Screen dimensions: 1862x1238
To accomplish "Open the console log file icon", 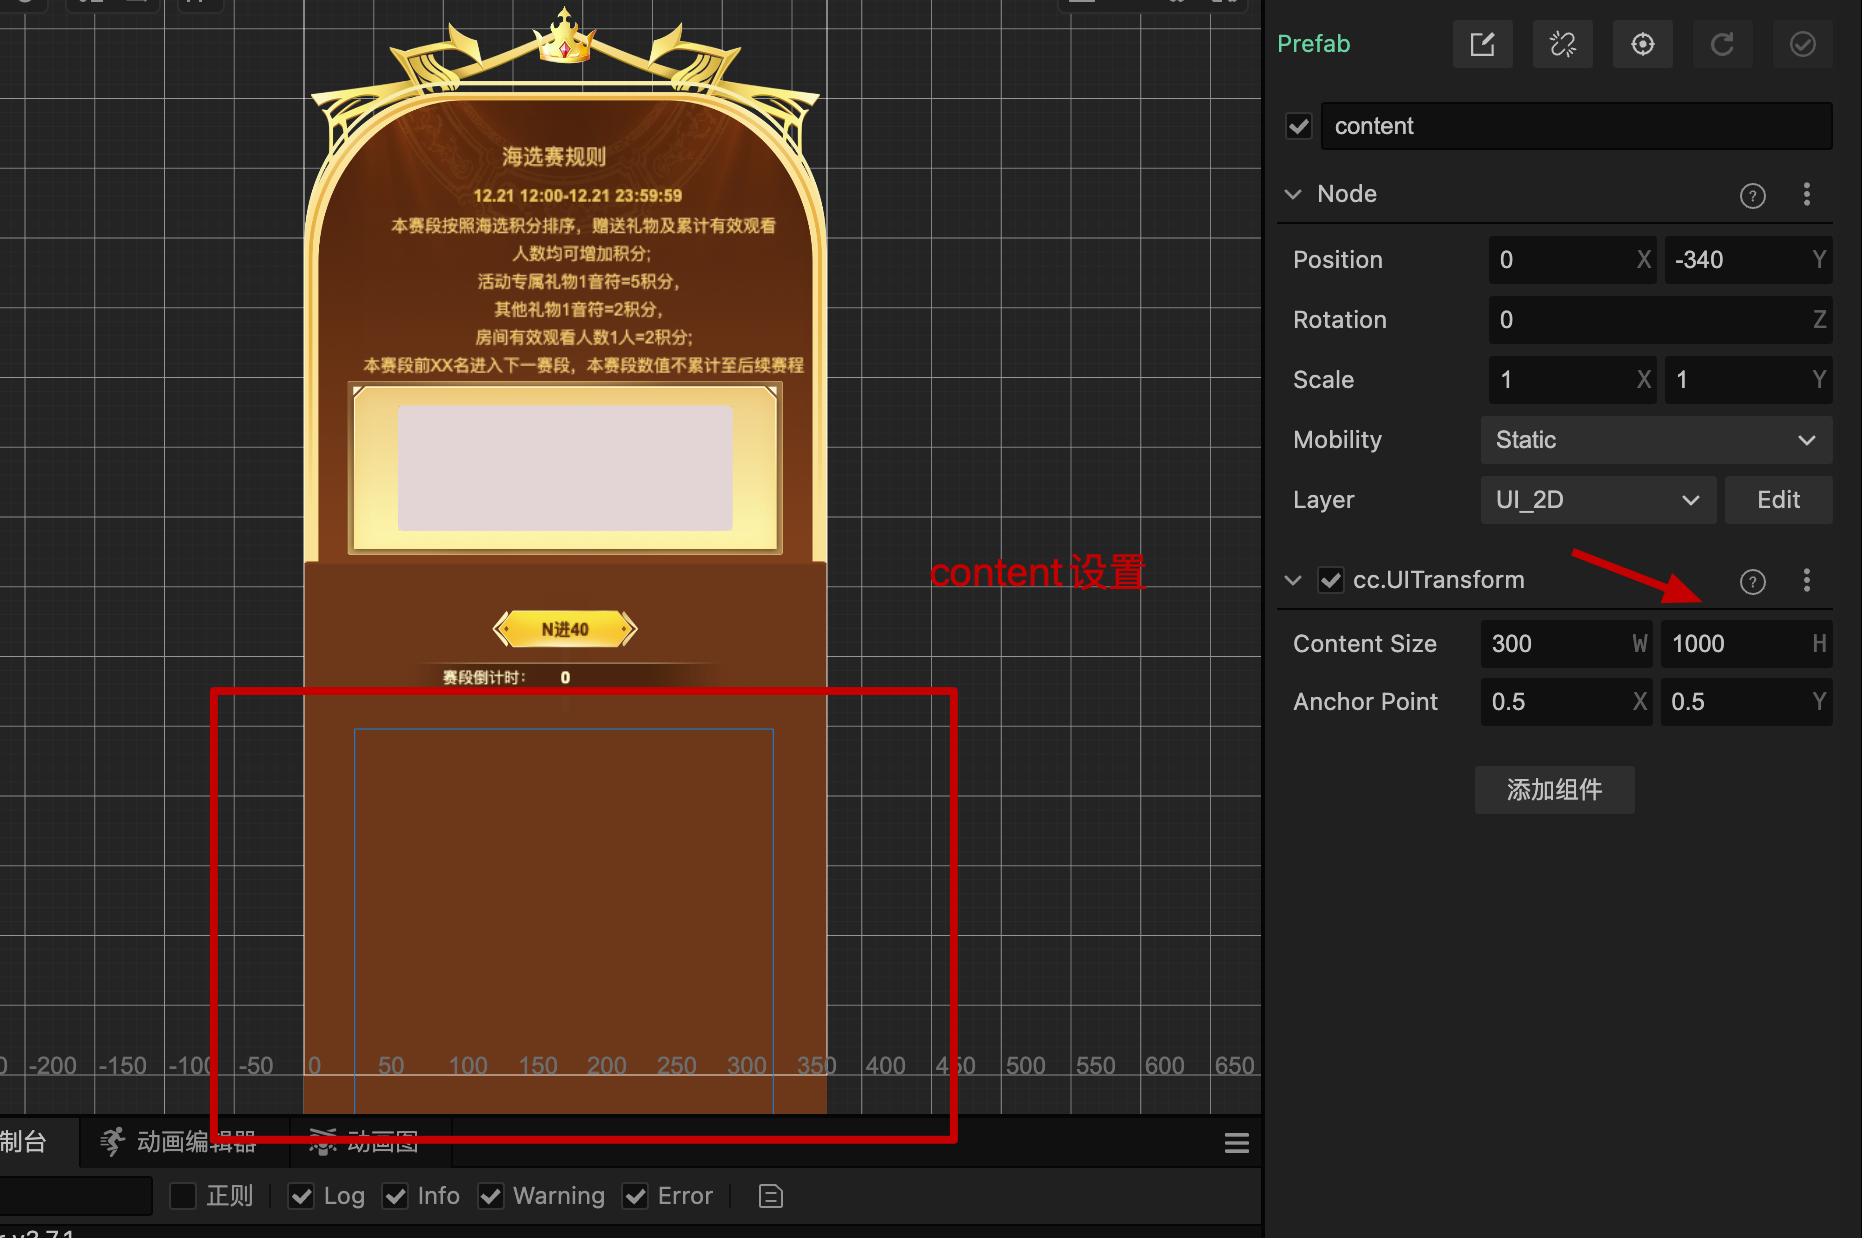I will (770, 1196).
